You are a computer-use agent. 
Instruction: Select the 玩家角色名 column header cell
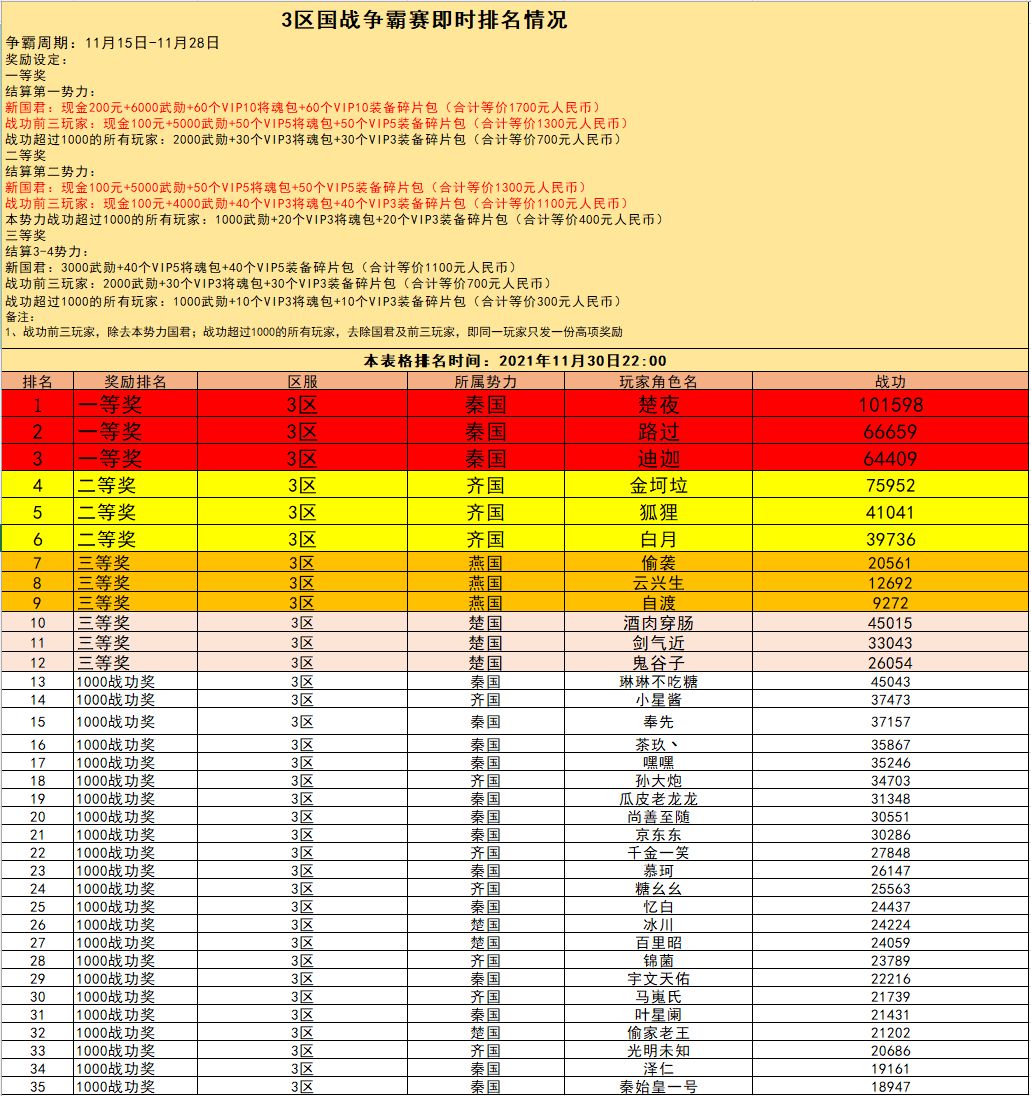point(658,382)
